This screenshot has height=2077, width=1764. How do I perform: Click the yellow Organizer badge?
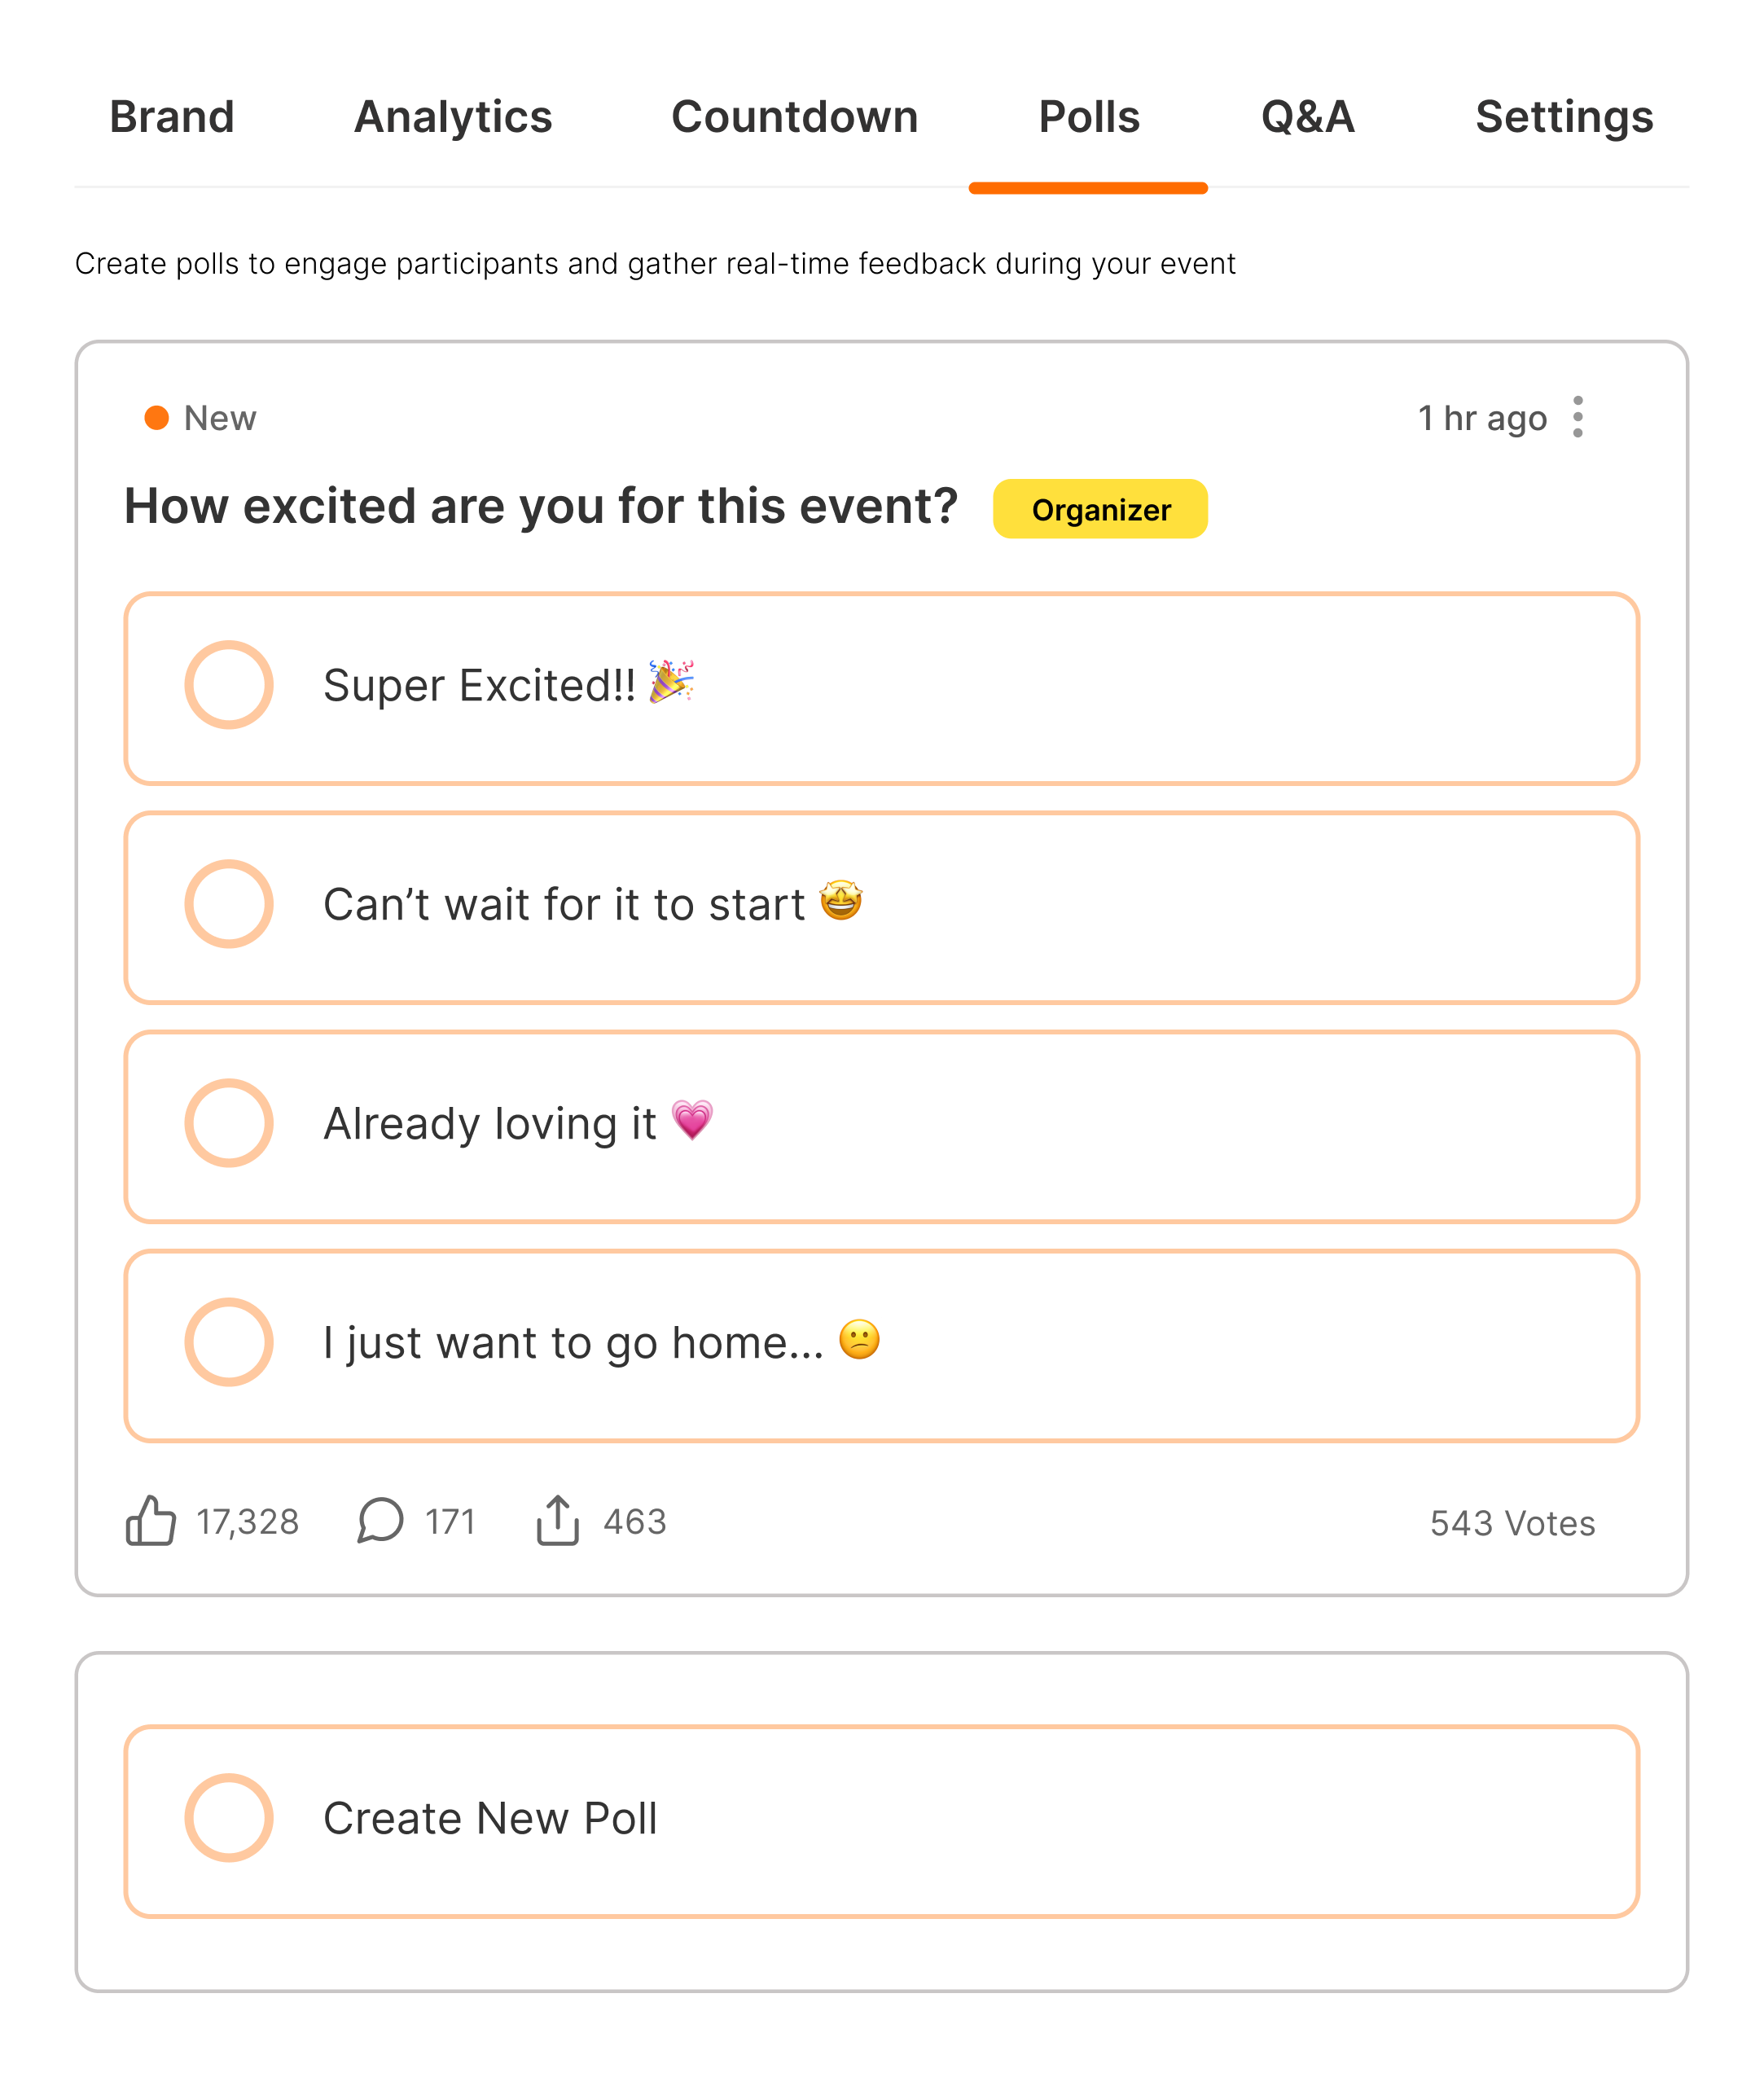click(1100, 509)
